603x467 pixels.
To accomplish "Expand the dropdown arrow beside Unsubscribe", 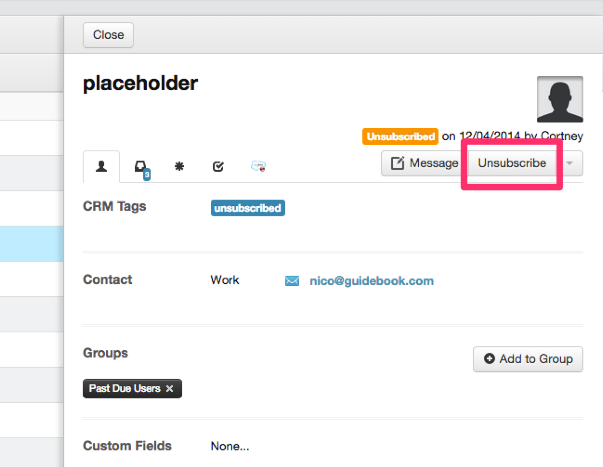I will tap(570, 163).
